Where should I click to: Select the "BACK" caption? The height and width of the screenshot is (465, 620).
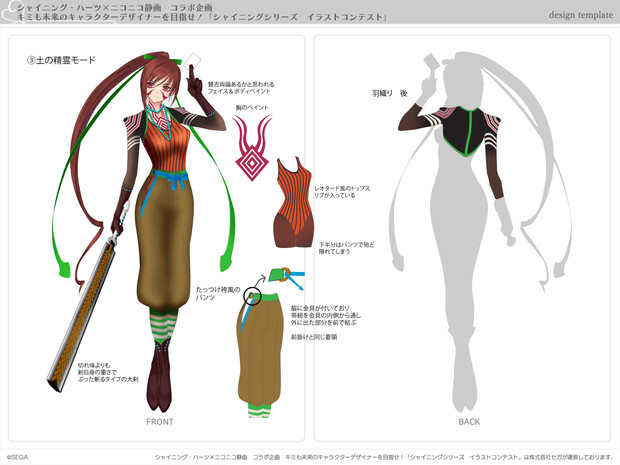pos(469,422)
